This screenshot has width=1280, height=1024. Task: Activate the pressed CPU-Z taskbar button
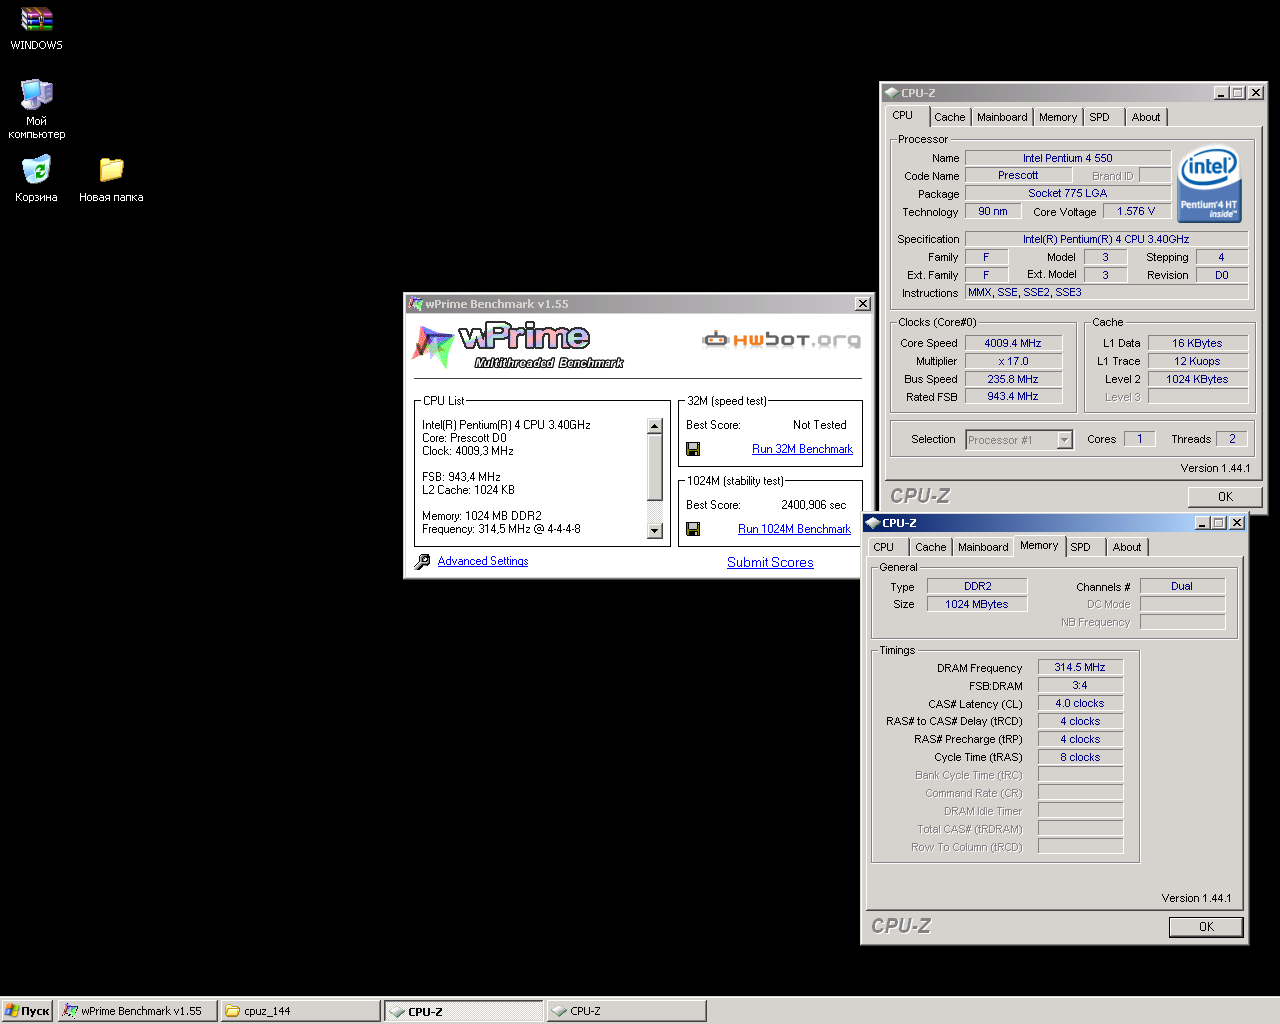[464, 1011]
